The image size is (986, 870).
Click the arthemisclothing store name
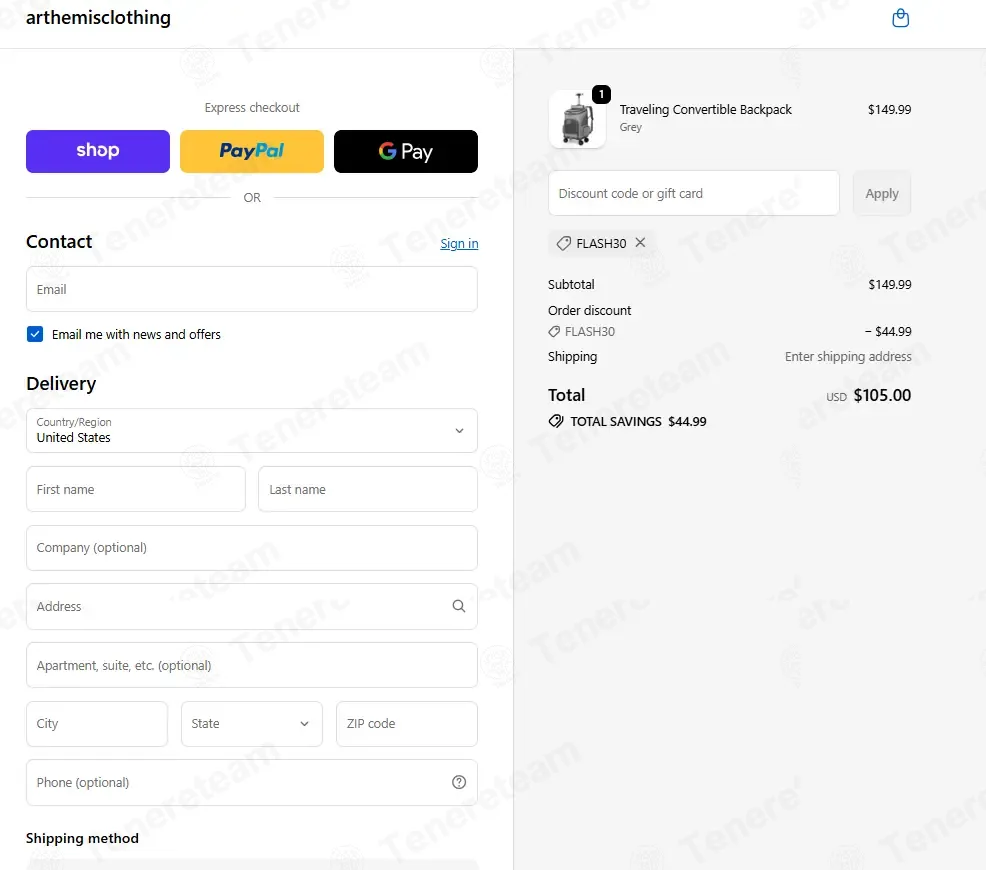pos(98,18)
